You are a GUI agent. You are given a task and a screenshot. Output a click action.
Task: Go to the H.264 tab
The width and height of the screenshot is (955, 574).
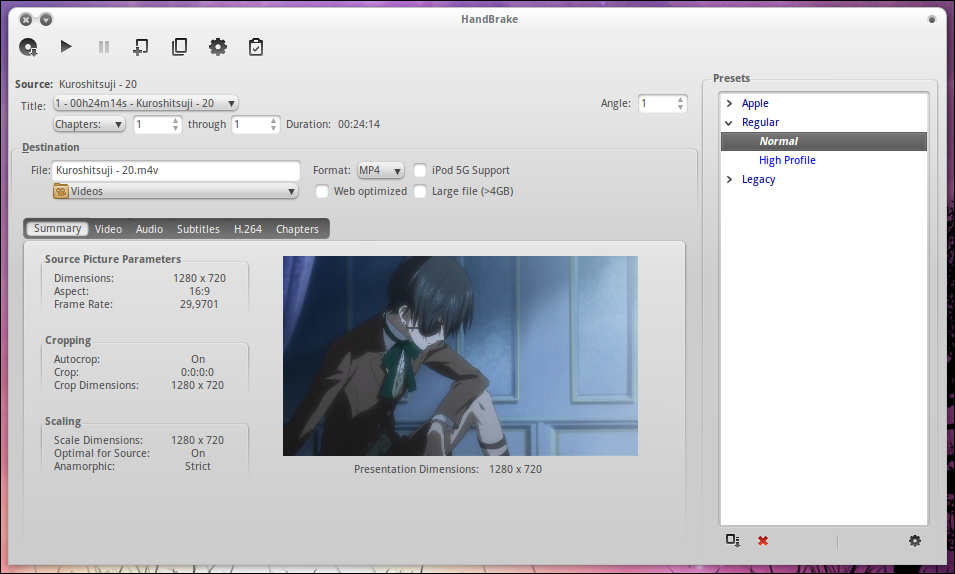tap(248, 229)
